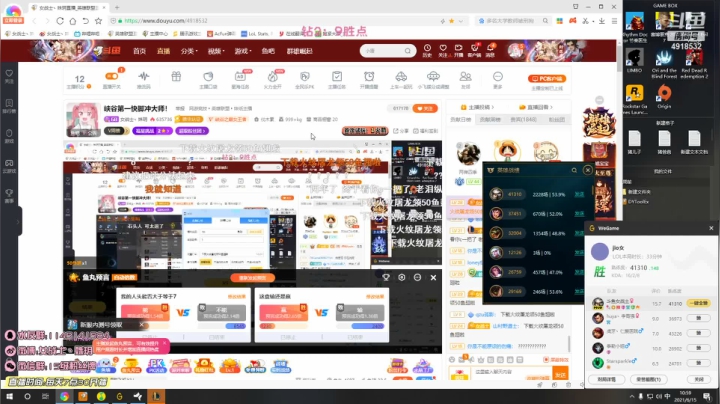Search inside the 英雄战绩 panel magnifier
This screenshot has height=404, width=720.
(574, 170)
